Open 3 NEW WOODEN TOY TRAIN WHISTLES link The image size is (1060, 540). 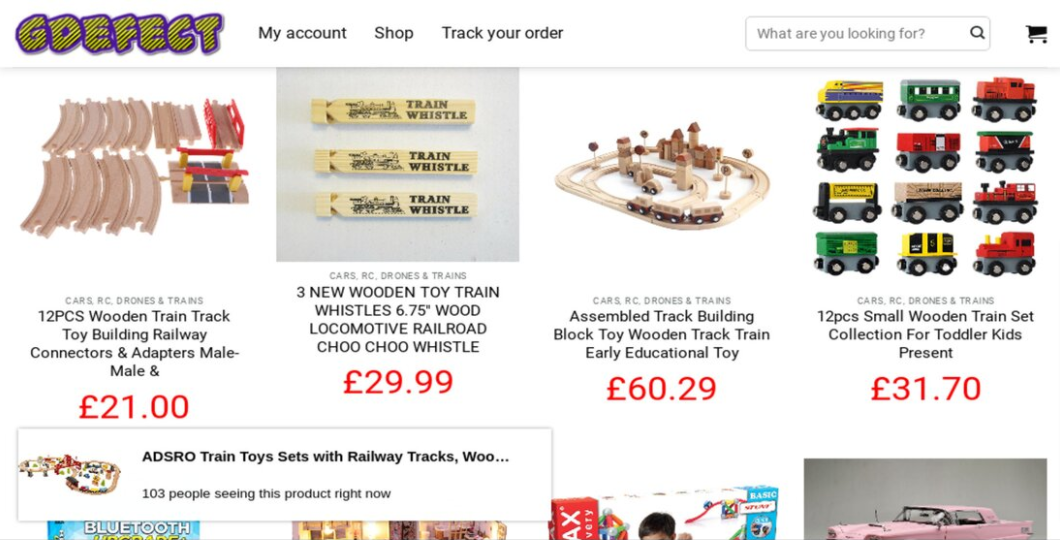coord(398,320)
